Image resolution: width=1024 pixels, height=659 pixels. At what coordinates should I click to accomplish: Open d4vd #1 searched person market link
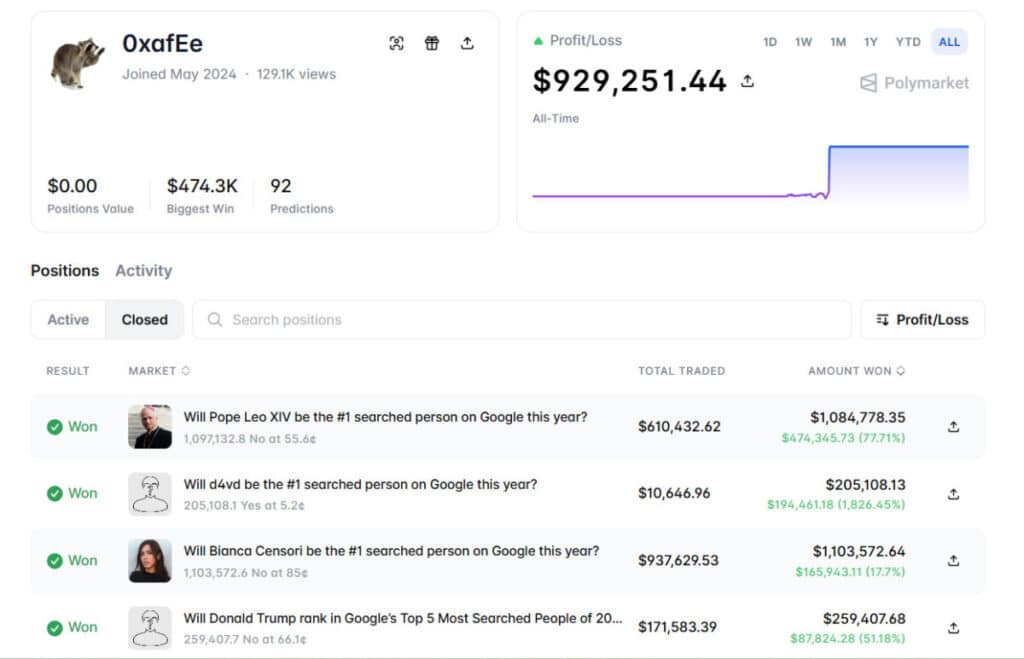point(360,484)
